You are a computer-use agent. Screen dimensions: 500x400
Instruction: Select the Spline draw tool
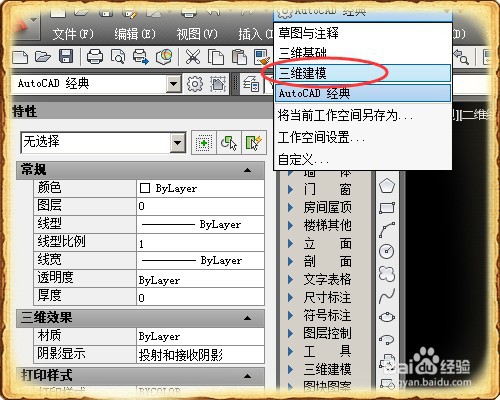387,296
